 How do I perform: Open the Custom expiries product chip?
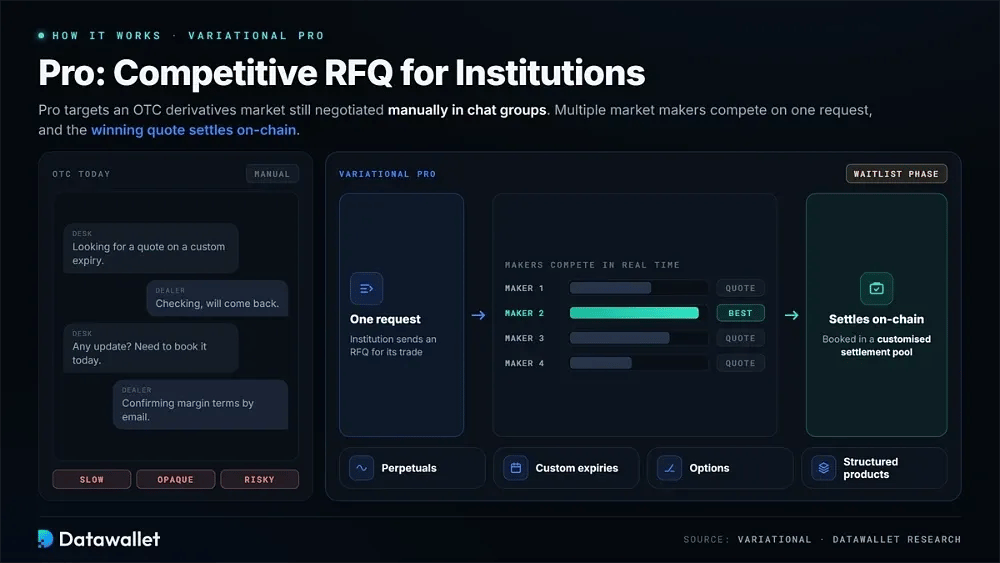click(566, 468)
